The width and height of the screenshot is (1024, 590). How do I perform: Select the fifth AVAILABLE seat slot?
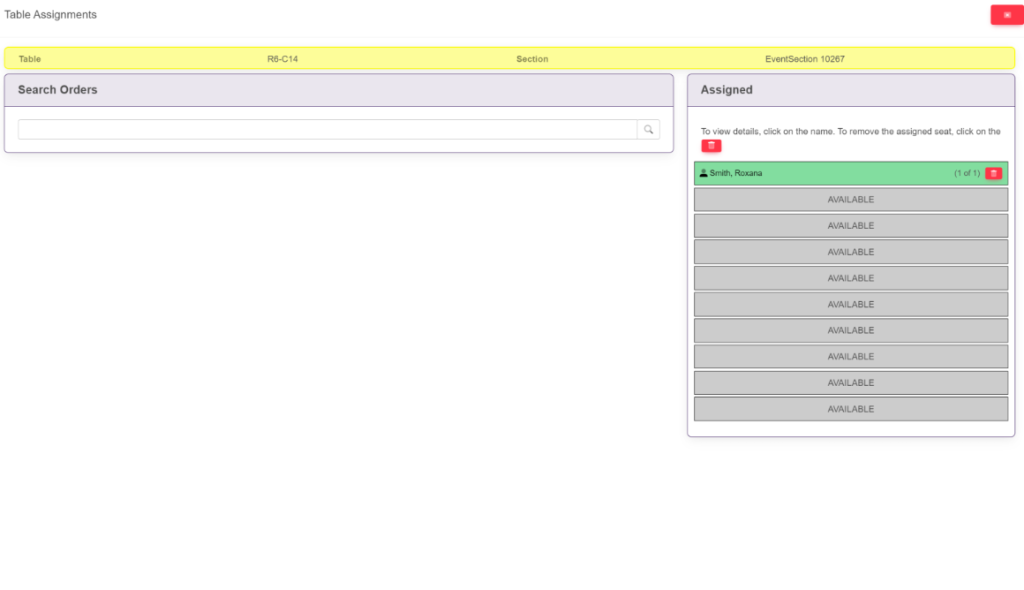tap(850, 304)
